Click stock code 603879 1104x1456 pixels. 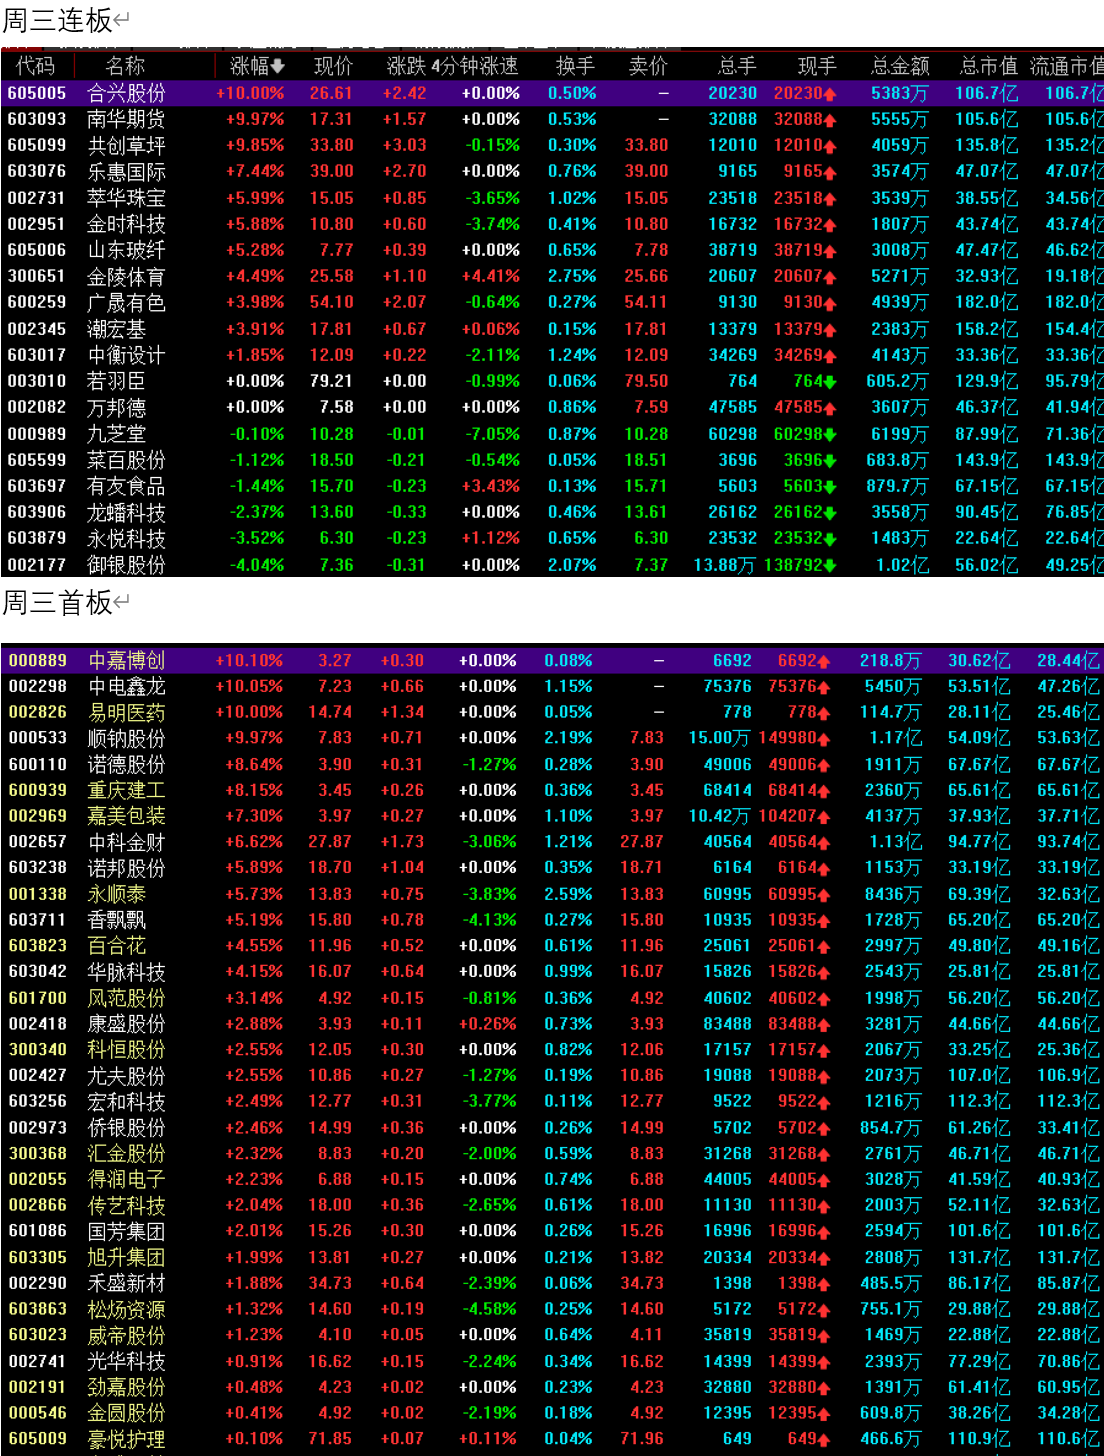pyautogui.click(x=37, y=538)
